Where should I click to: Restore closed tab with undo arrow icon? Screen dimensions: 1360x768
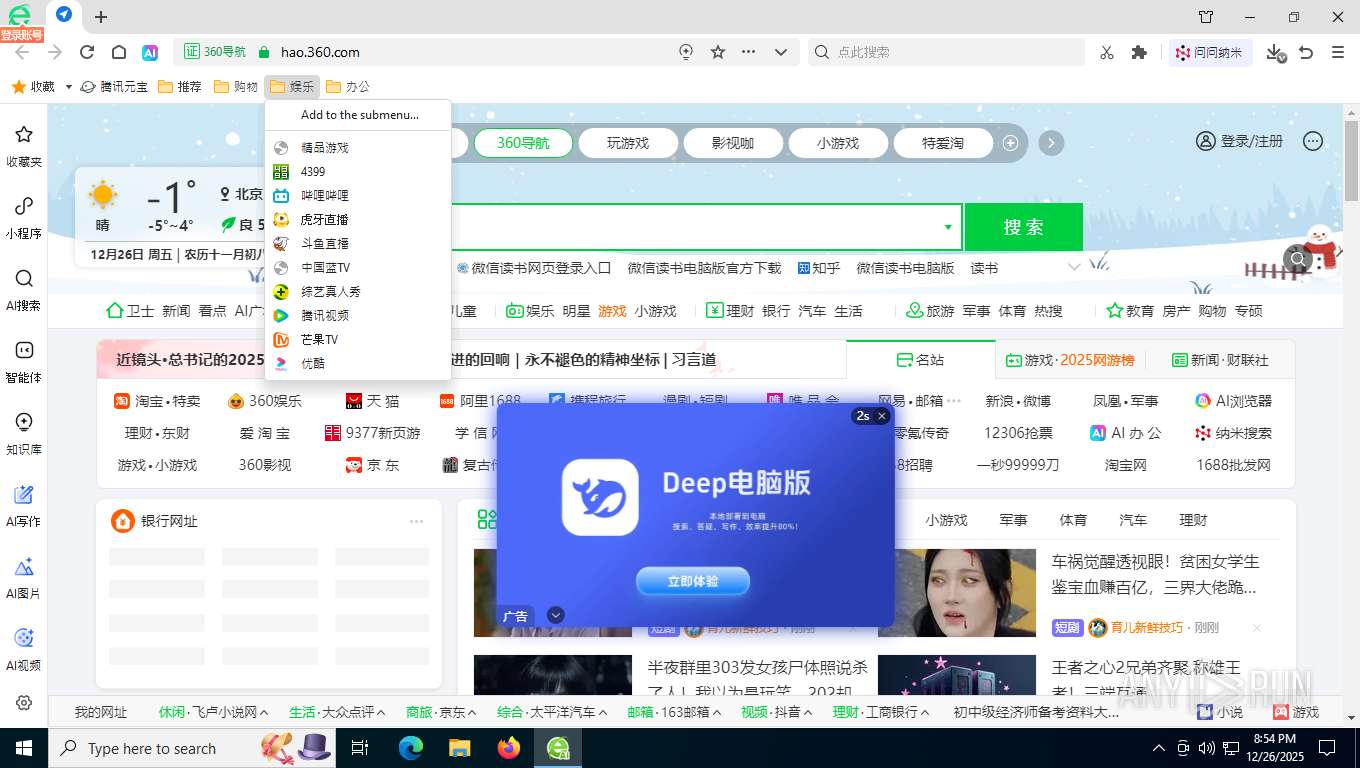1306,52
